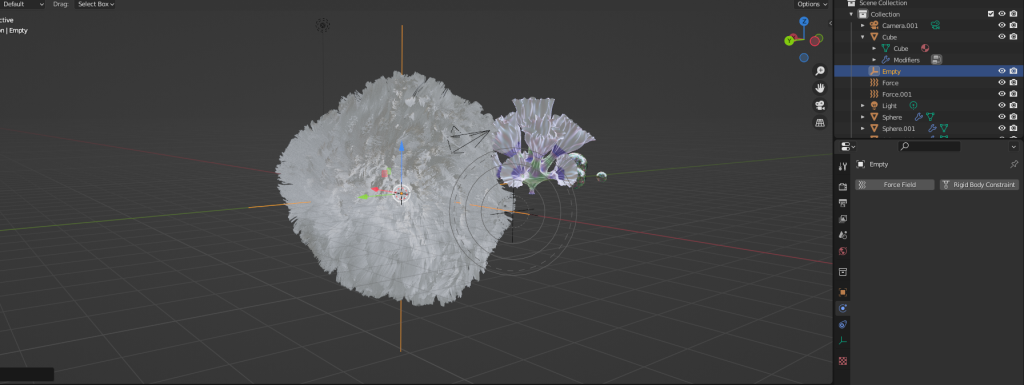Open the Options dropdown in the viewport header
1024x385 pixels.
pyautogui.click(x=812, y=4)
